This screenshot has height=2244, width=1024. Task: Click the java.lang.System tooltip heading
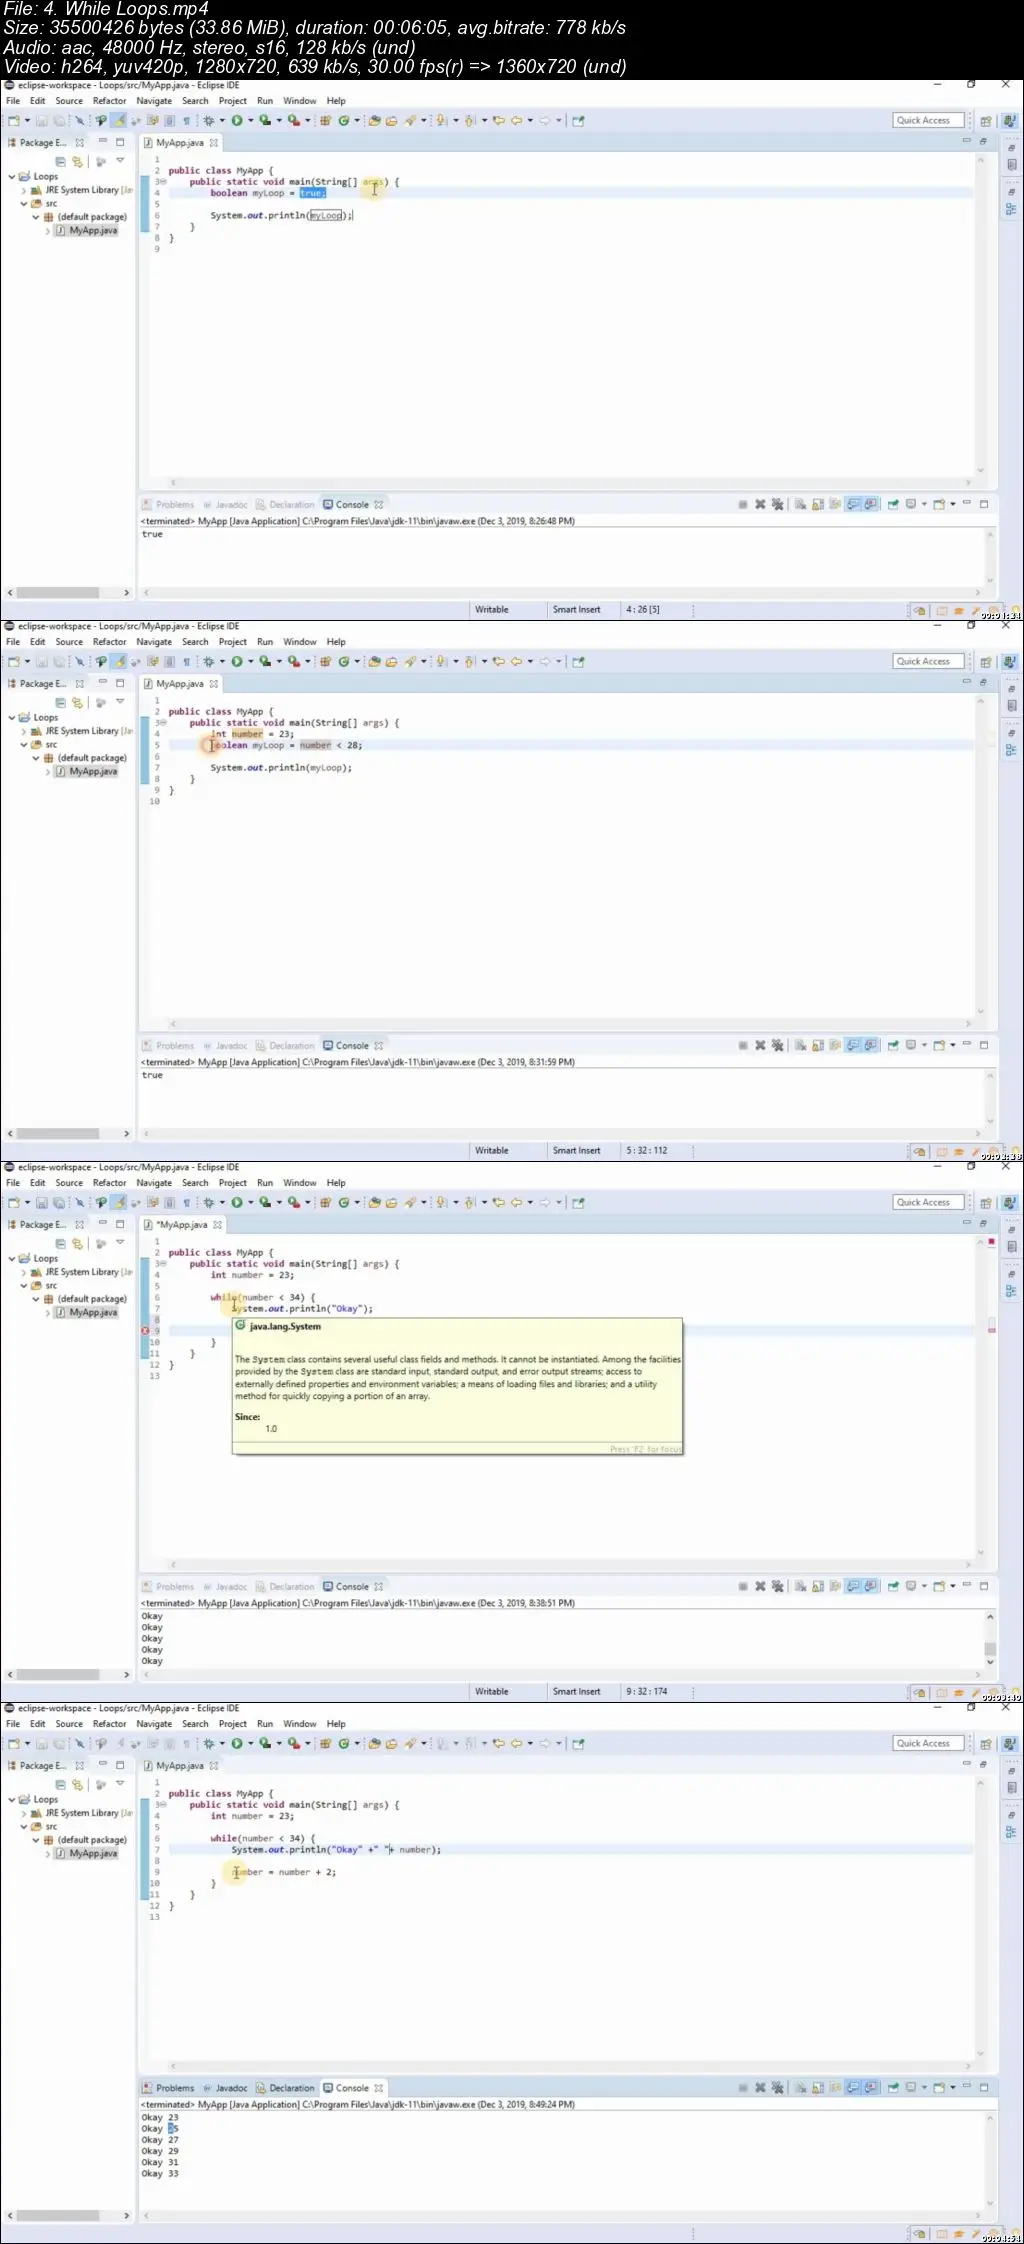[x=285, y=1326]
